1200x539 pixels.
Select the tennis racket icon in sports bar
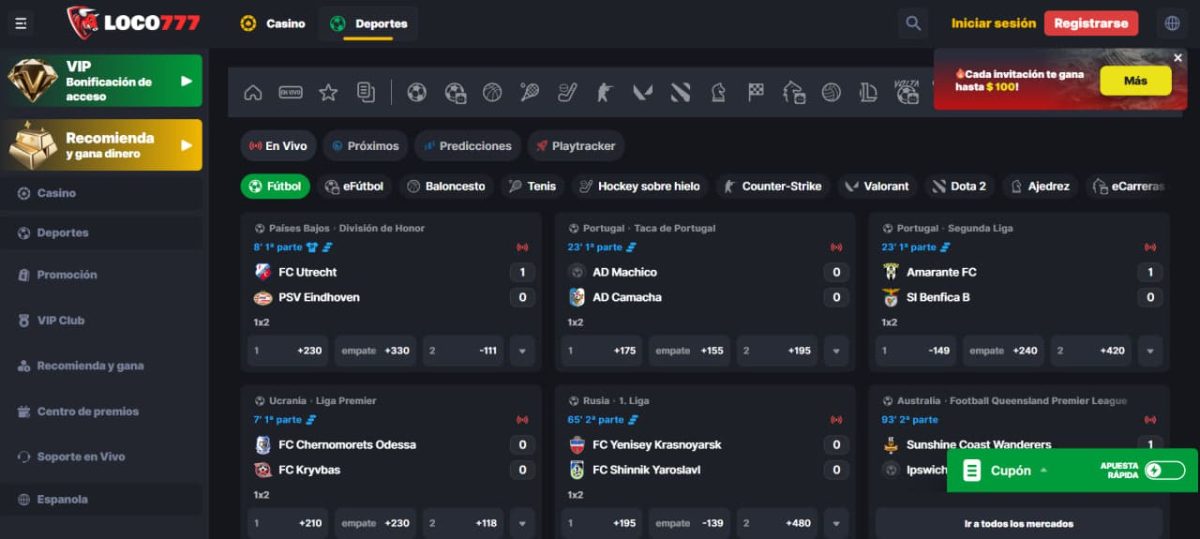pyautogui.click(x=530, y=93)
